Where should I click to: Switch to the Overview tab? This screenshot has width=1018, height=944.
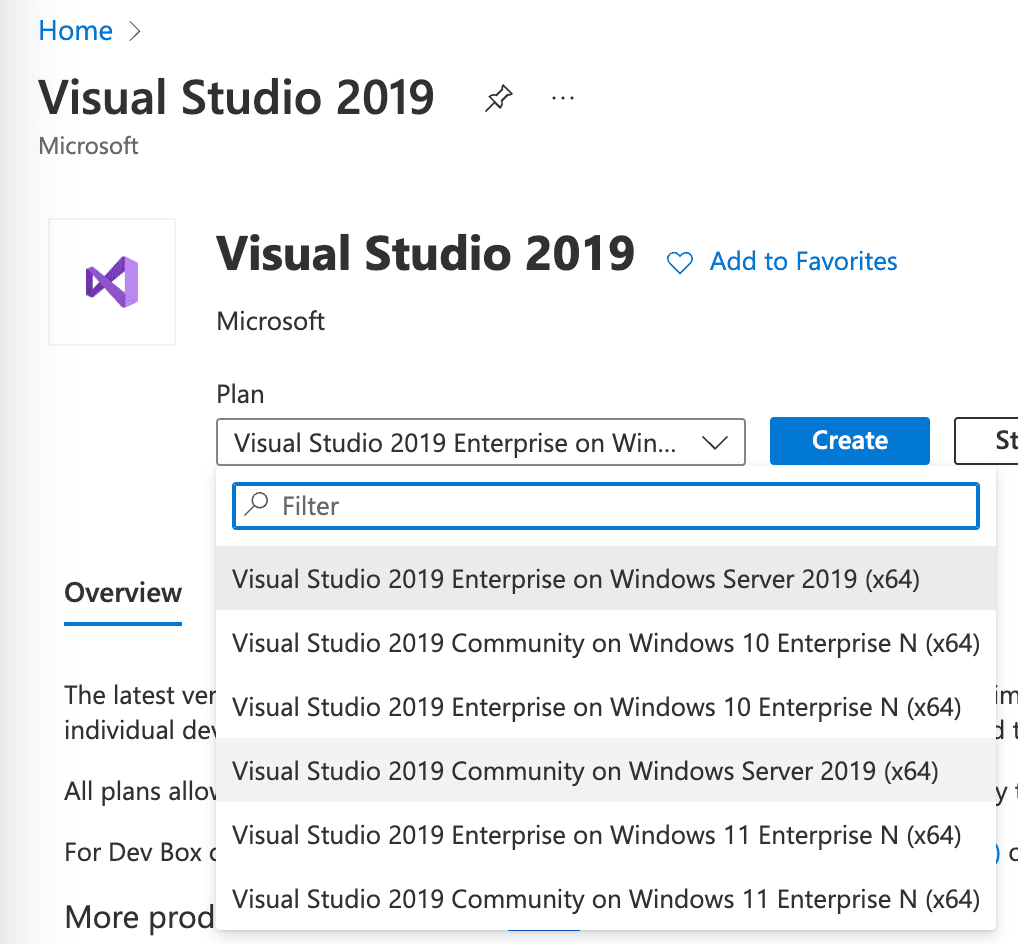(123, 593)
